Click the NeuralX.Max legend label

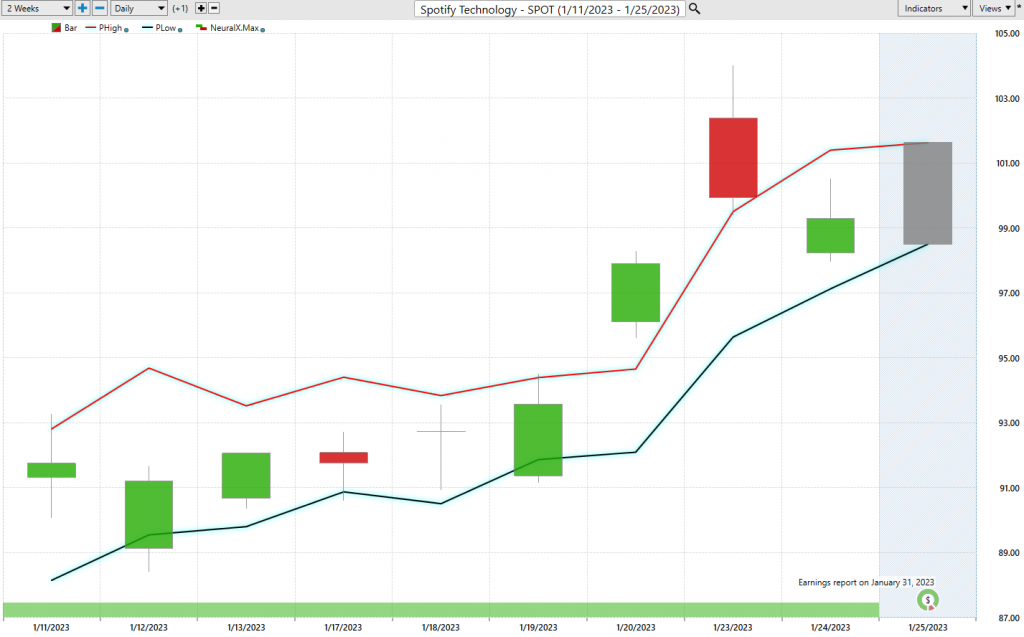tap(234, 28)
